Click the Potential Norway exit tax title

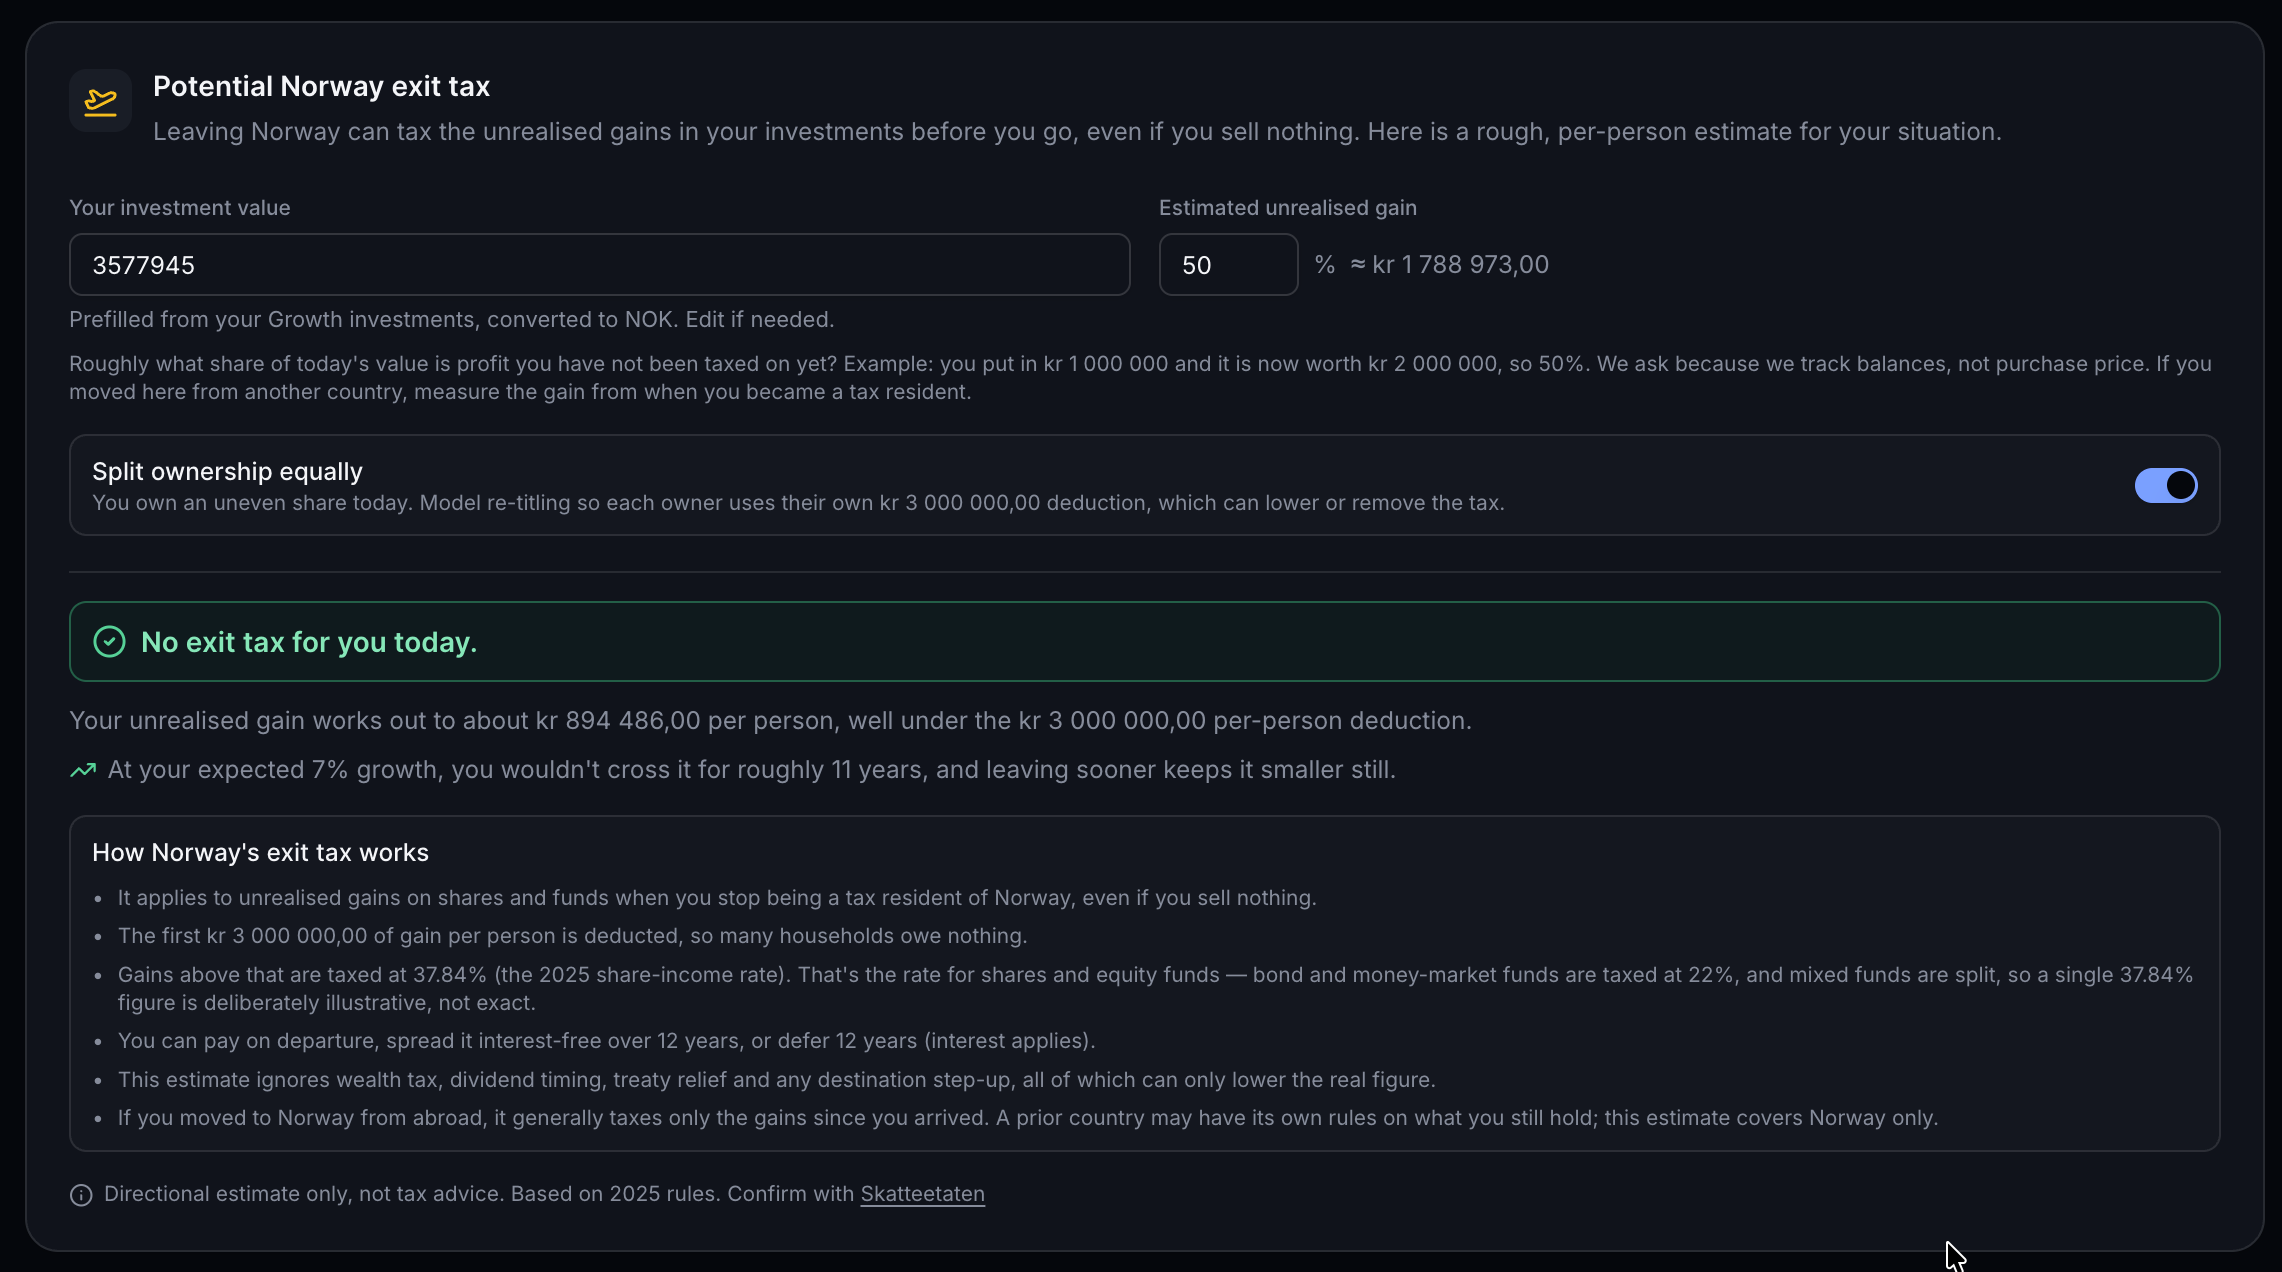click(321, 86)
